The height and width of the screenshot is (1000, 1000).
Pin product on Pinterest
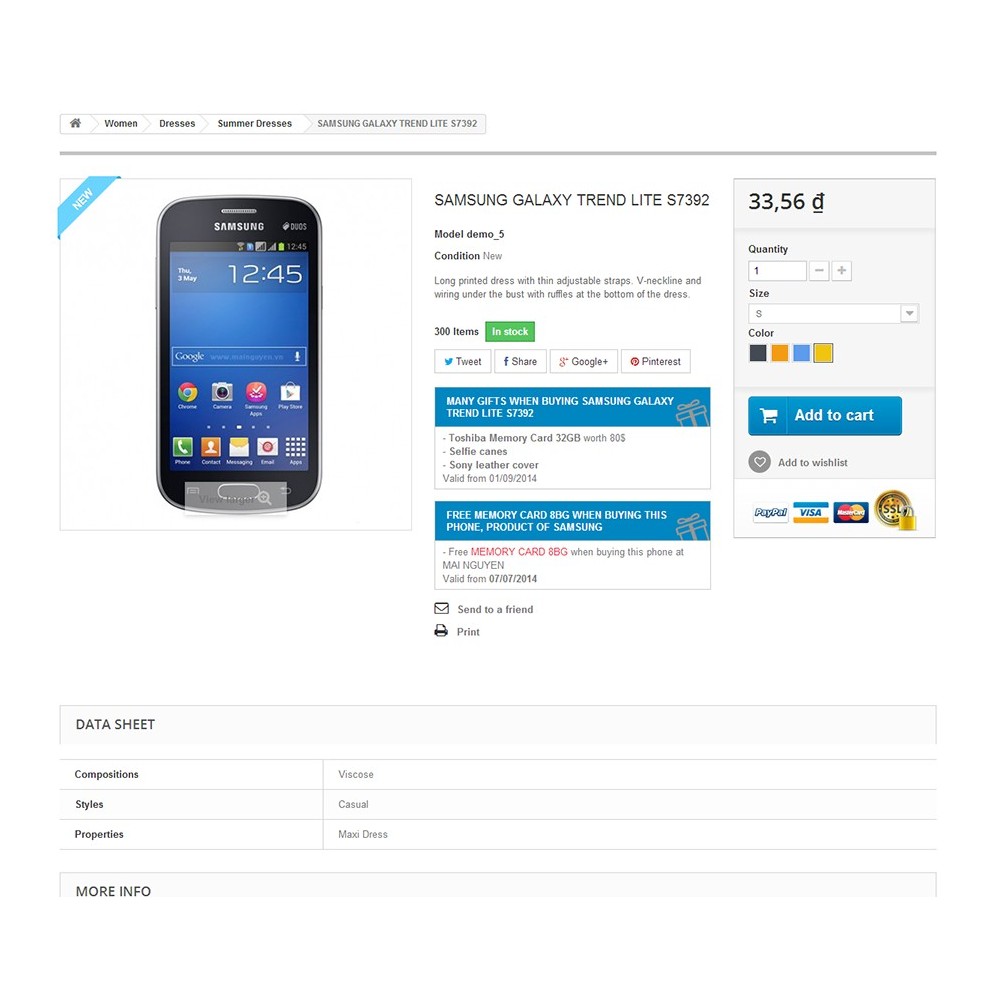(x=656, y=361)
